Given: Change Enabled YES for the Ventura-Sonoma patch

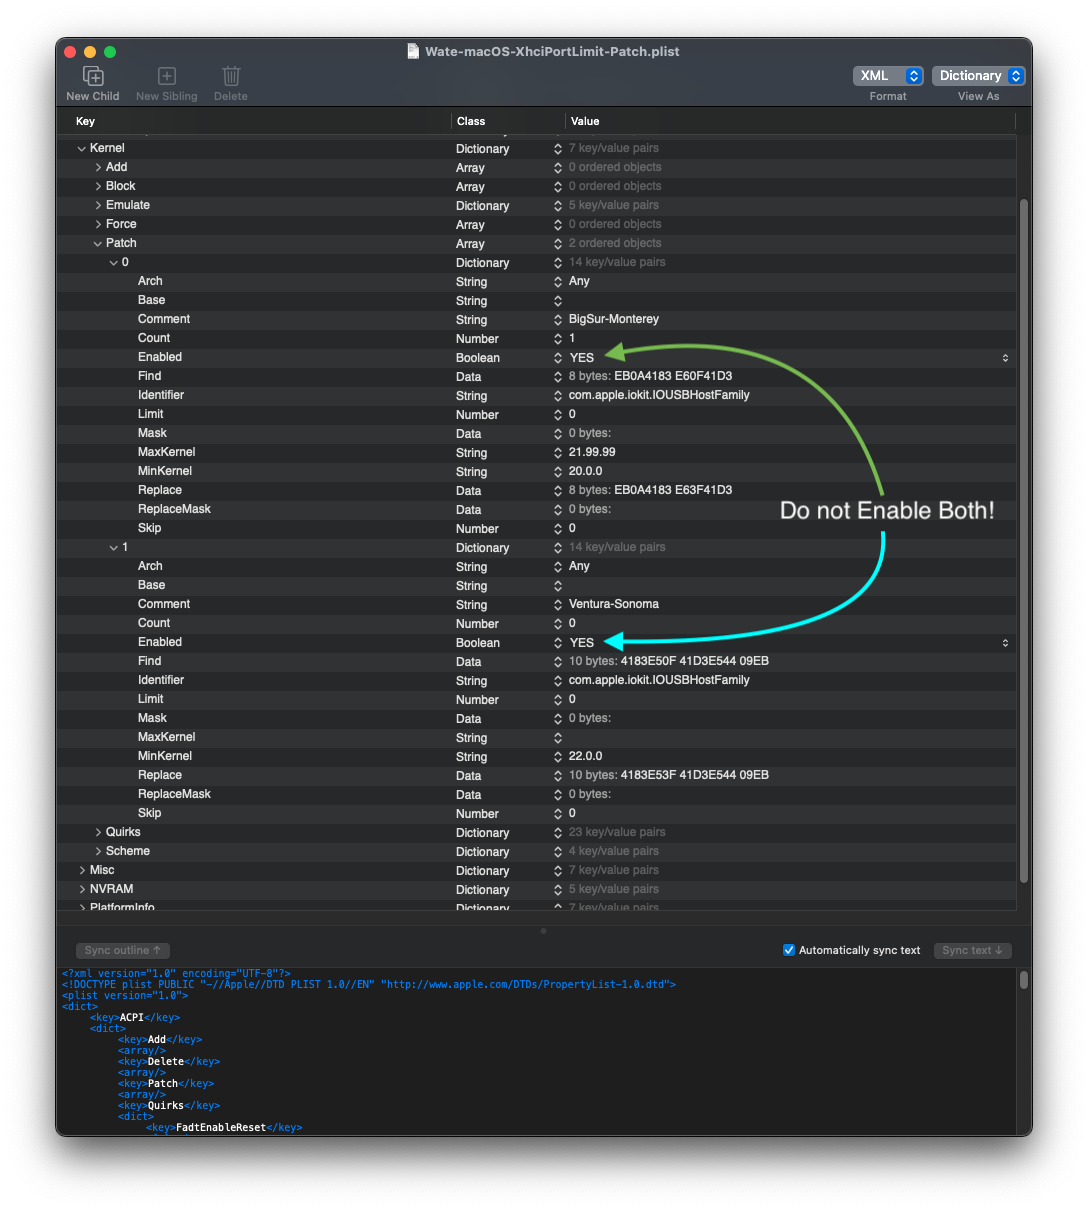Looking at the screenshot, I should pyautogui.click(x=581, y=642).
